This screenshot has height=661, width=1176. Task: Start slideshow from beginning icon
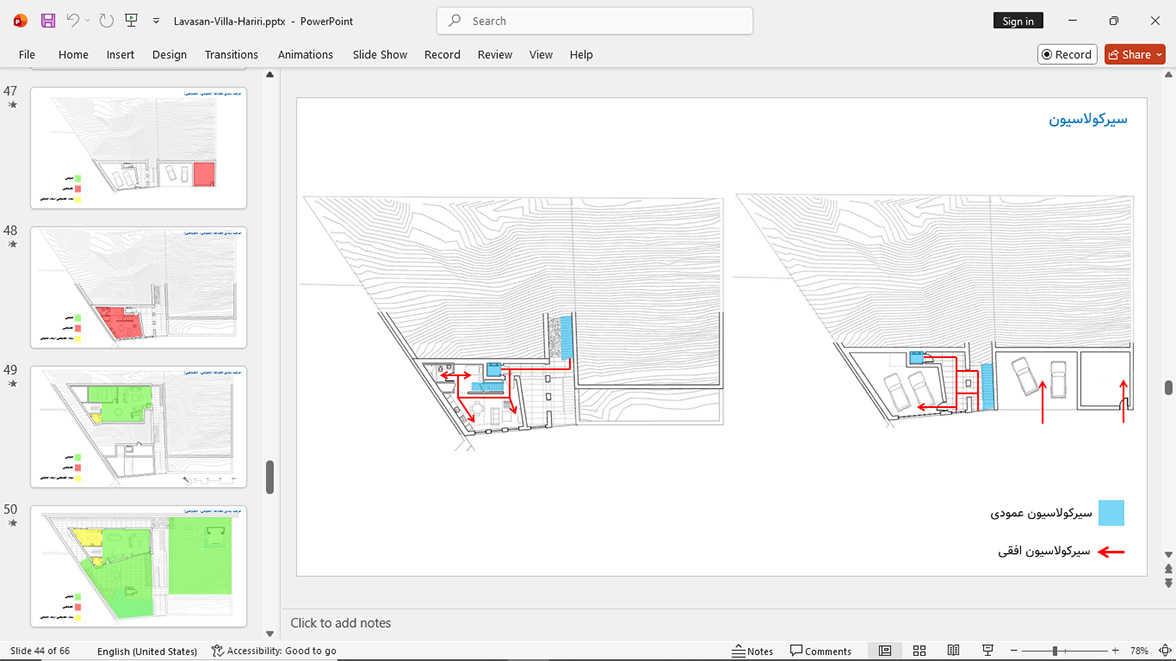point(131,20)
